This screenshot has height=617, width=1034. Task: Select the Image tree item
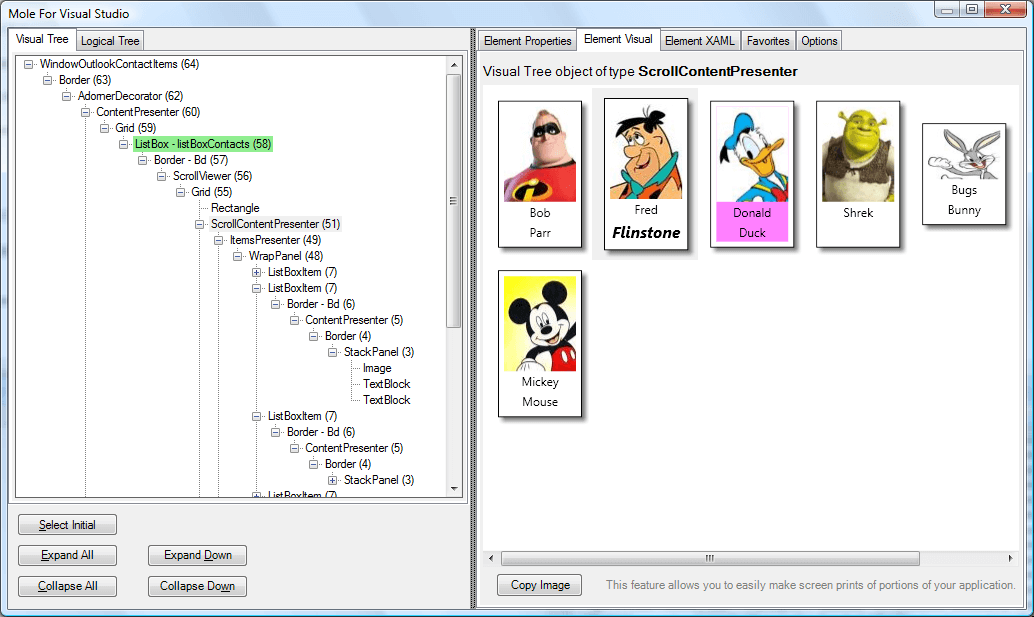click(x=377, y=368)
